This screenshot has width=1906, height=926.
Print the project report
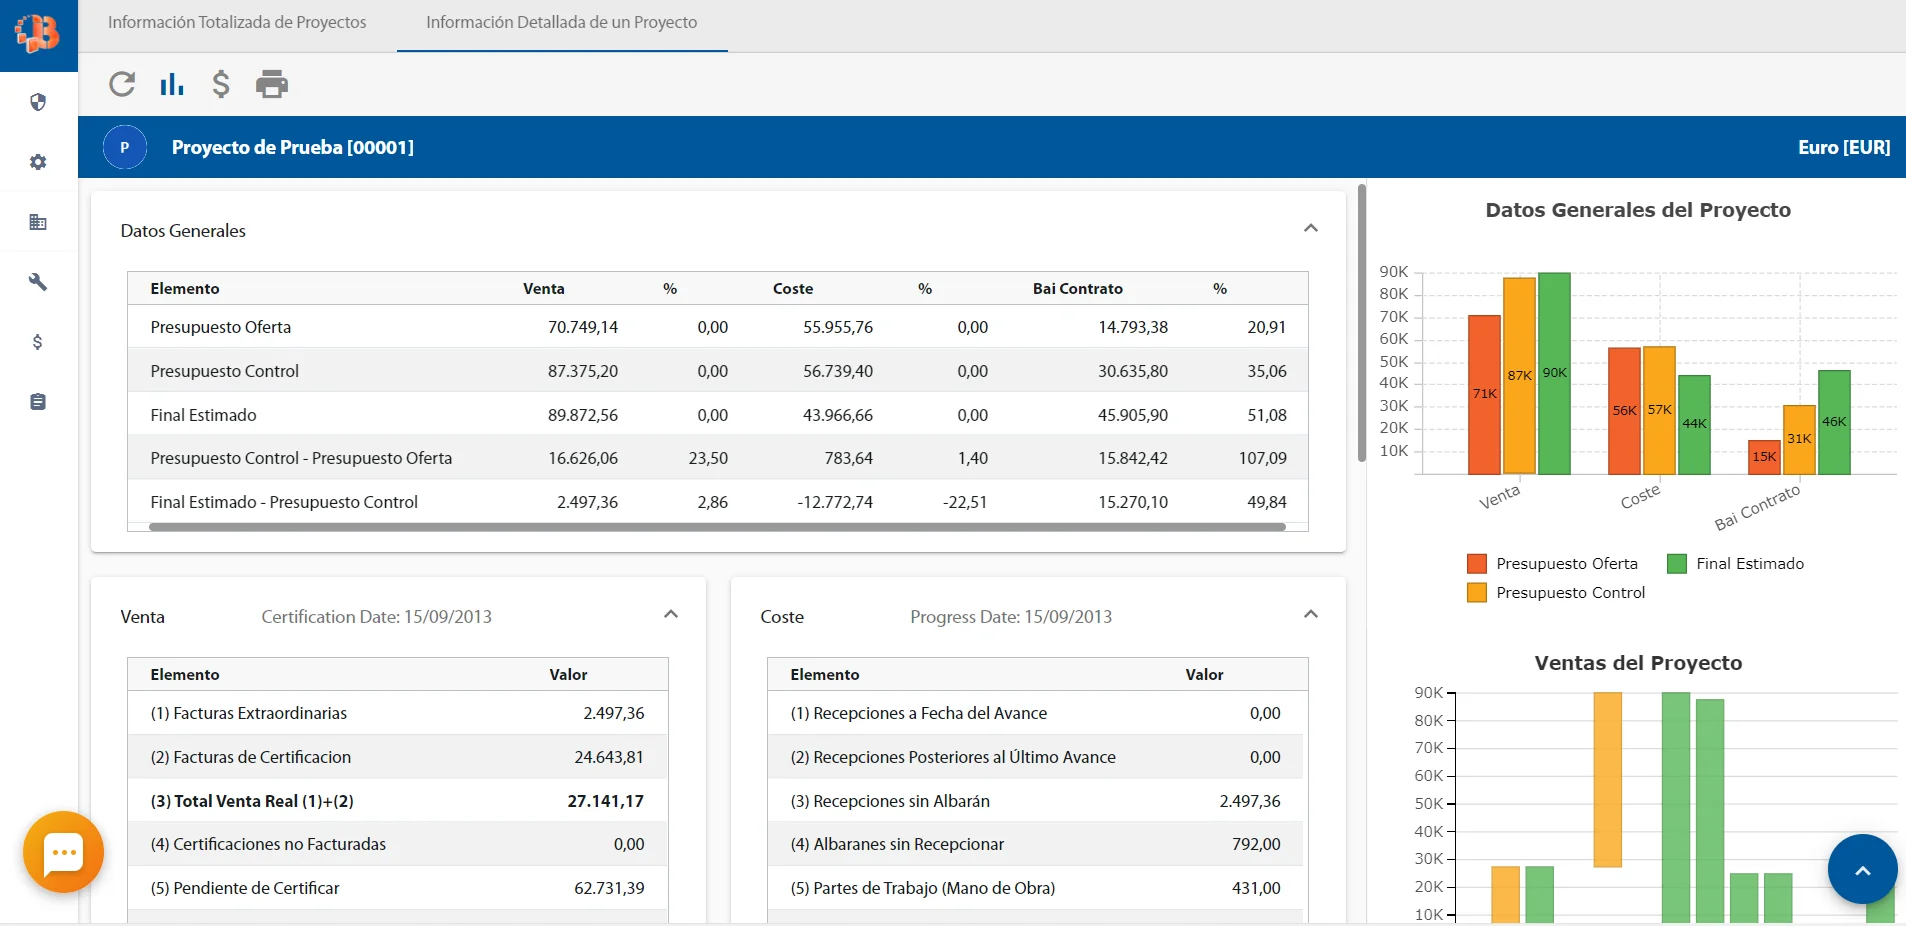click(271, 84)
